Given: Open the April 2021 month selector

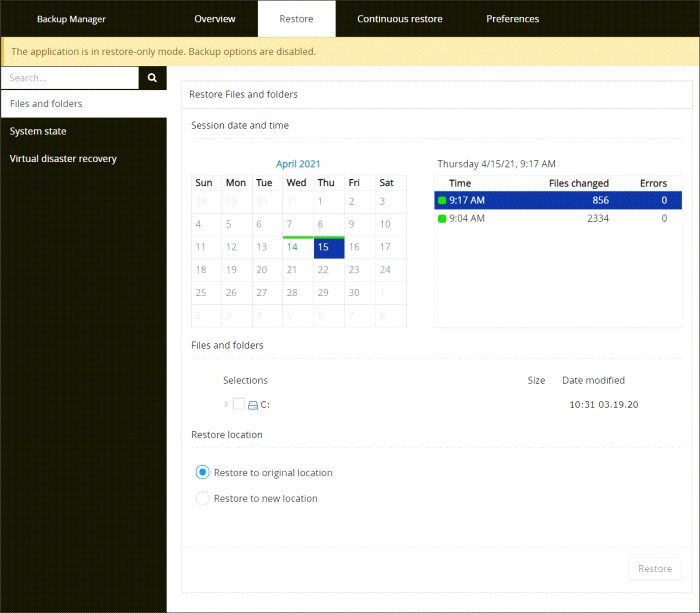Looking at the screenshot, I should [298, 164].
